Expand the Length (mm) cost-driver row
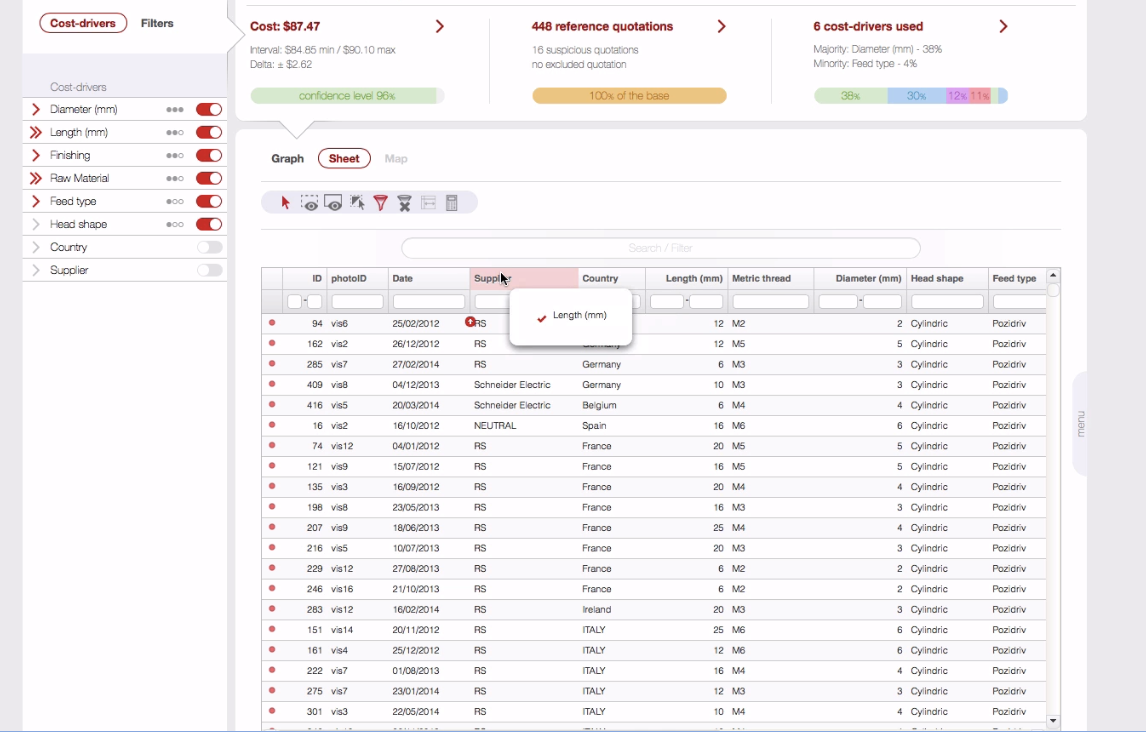Screen dimensions: 1146x732 (x=36, y=133)
